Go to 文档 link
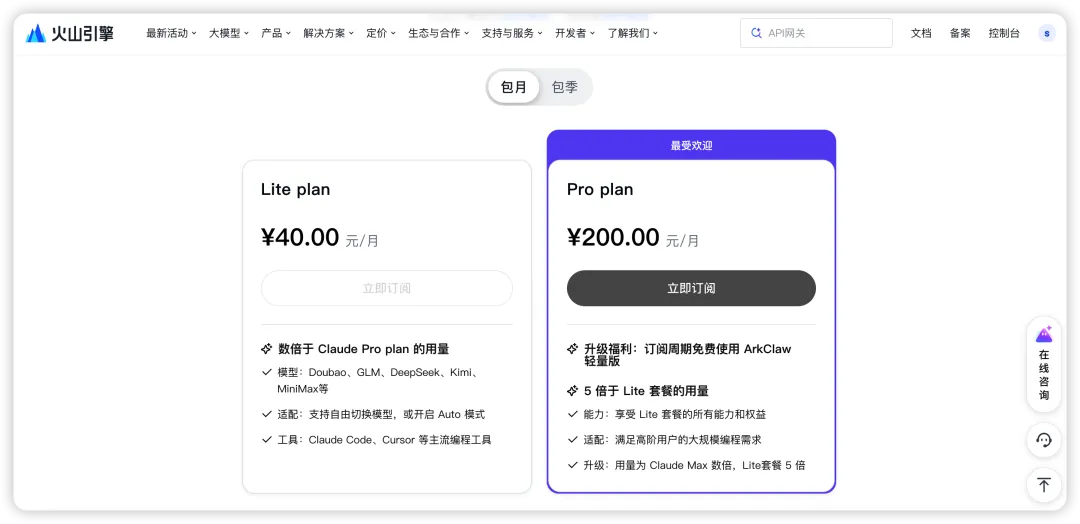Screen dimensions: 1080x524 [921, 33]
